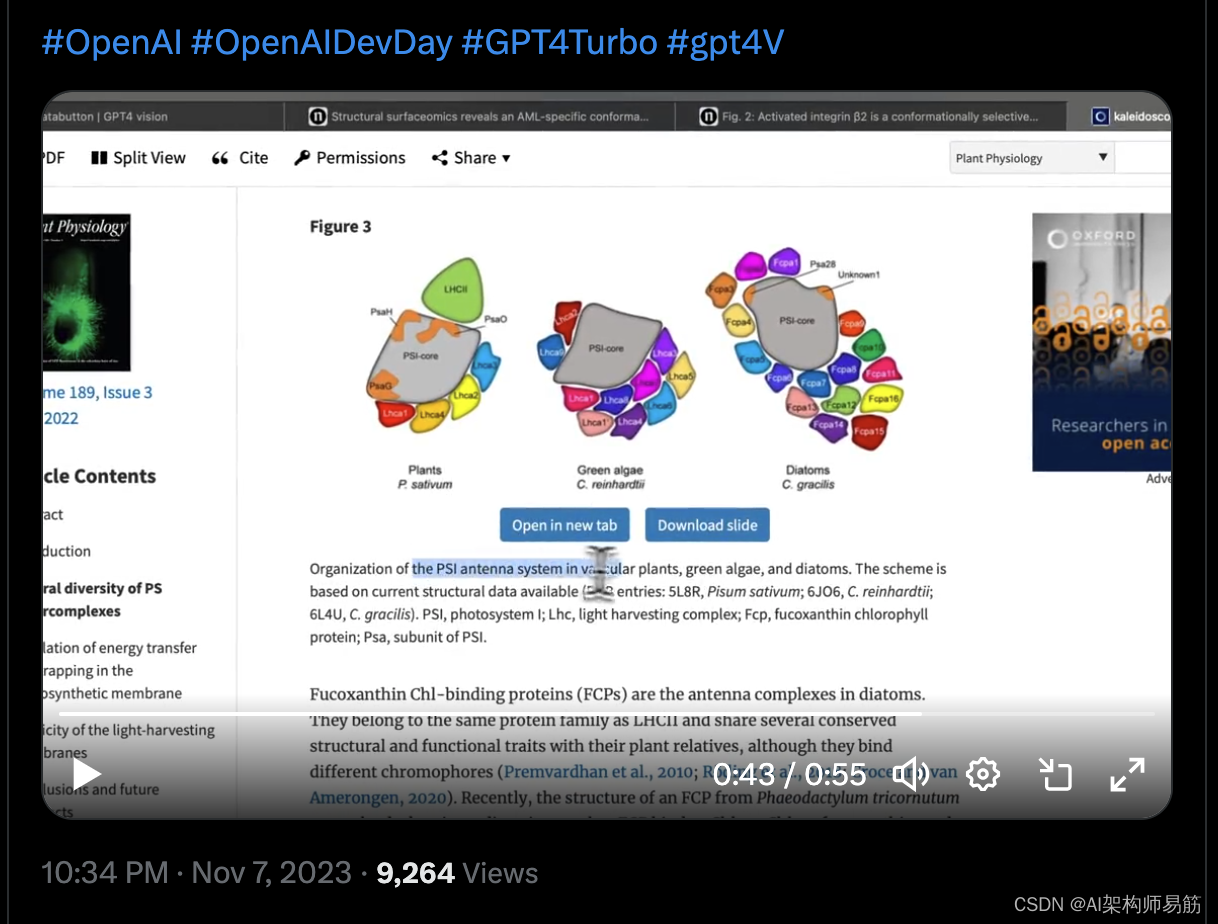Open the #GPT4Turbo hashtag link
Viewport: 1218px width, 924px height.
[559, 42]
